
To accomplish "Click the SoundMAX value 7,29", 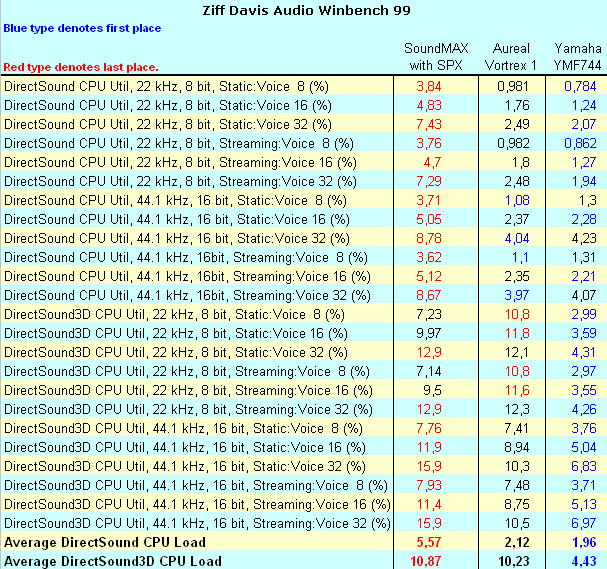I will click(x=429, y=181).
